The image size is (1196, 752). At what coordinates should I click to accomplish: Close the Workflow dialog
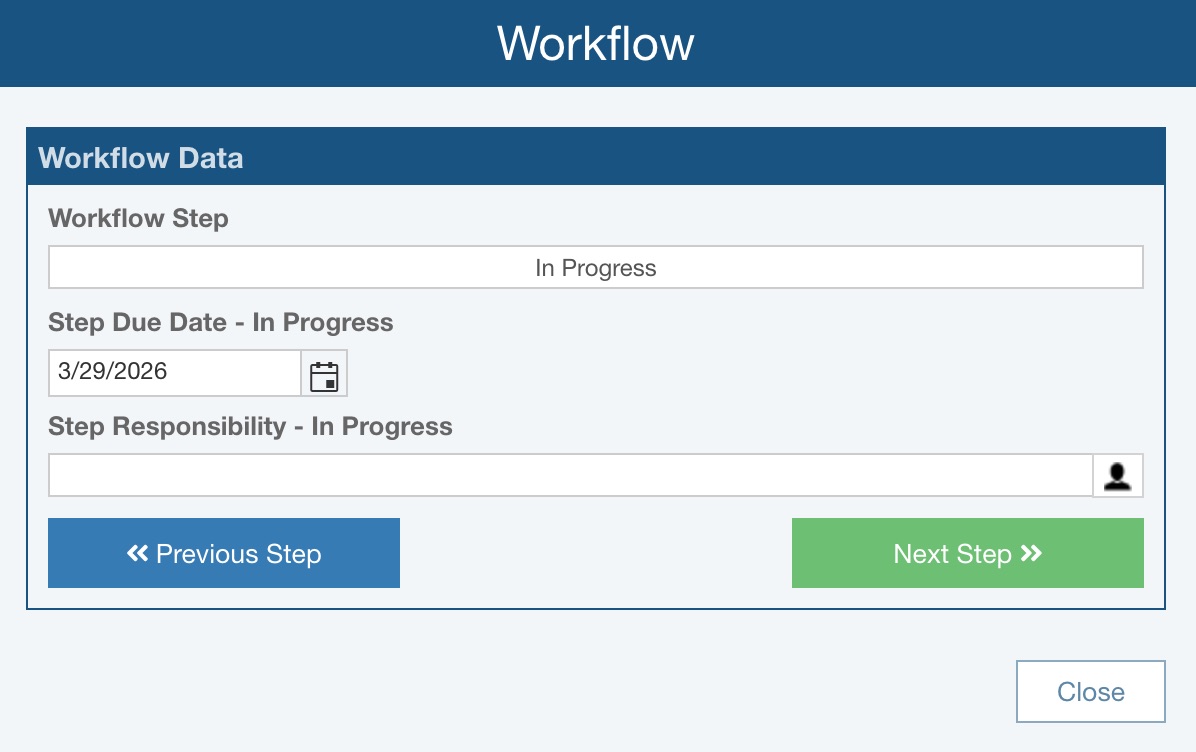1090,691
